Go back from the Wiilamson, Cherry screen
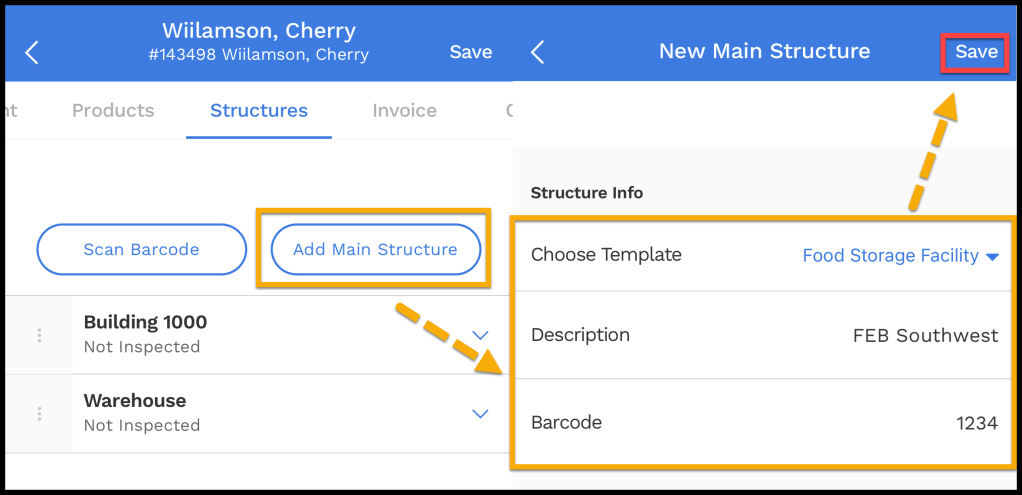 (32, 52)
